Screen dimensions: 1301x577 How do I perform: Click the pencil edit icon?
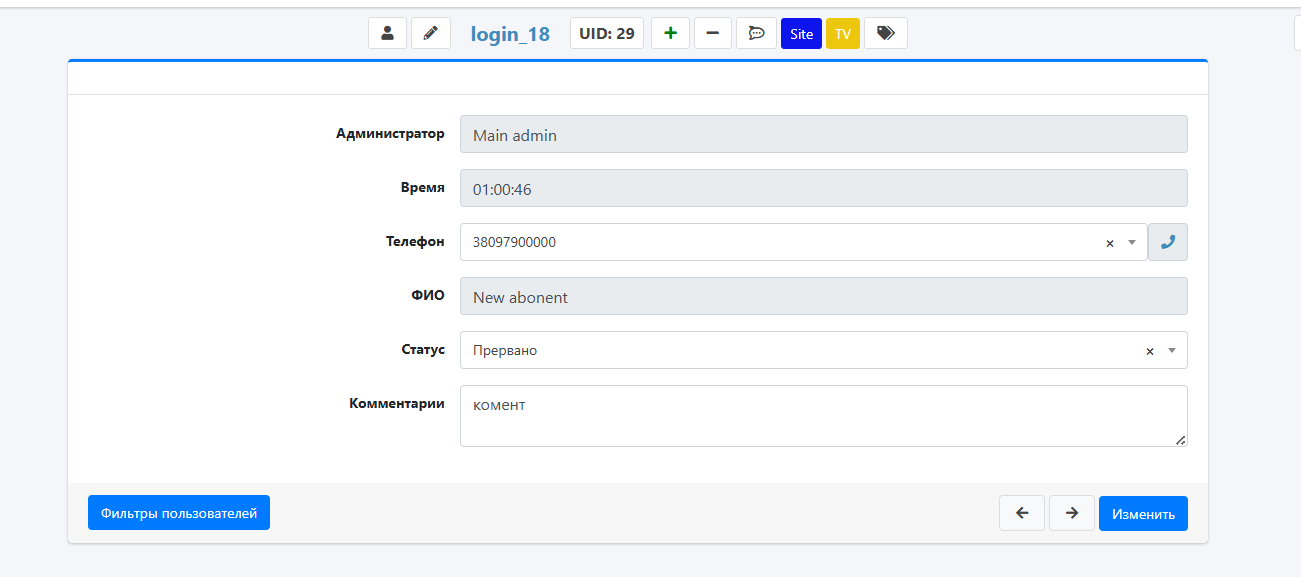click(431, 33)
